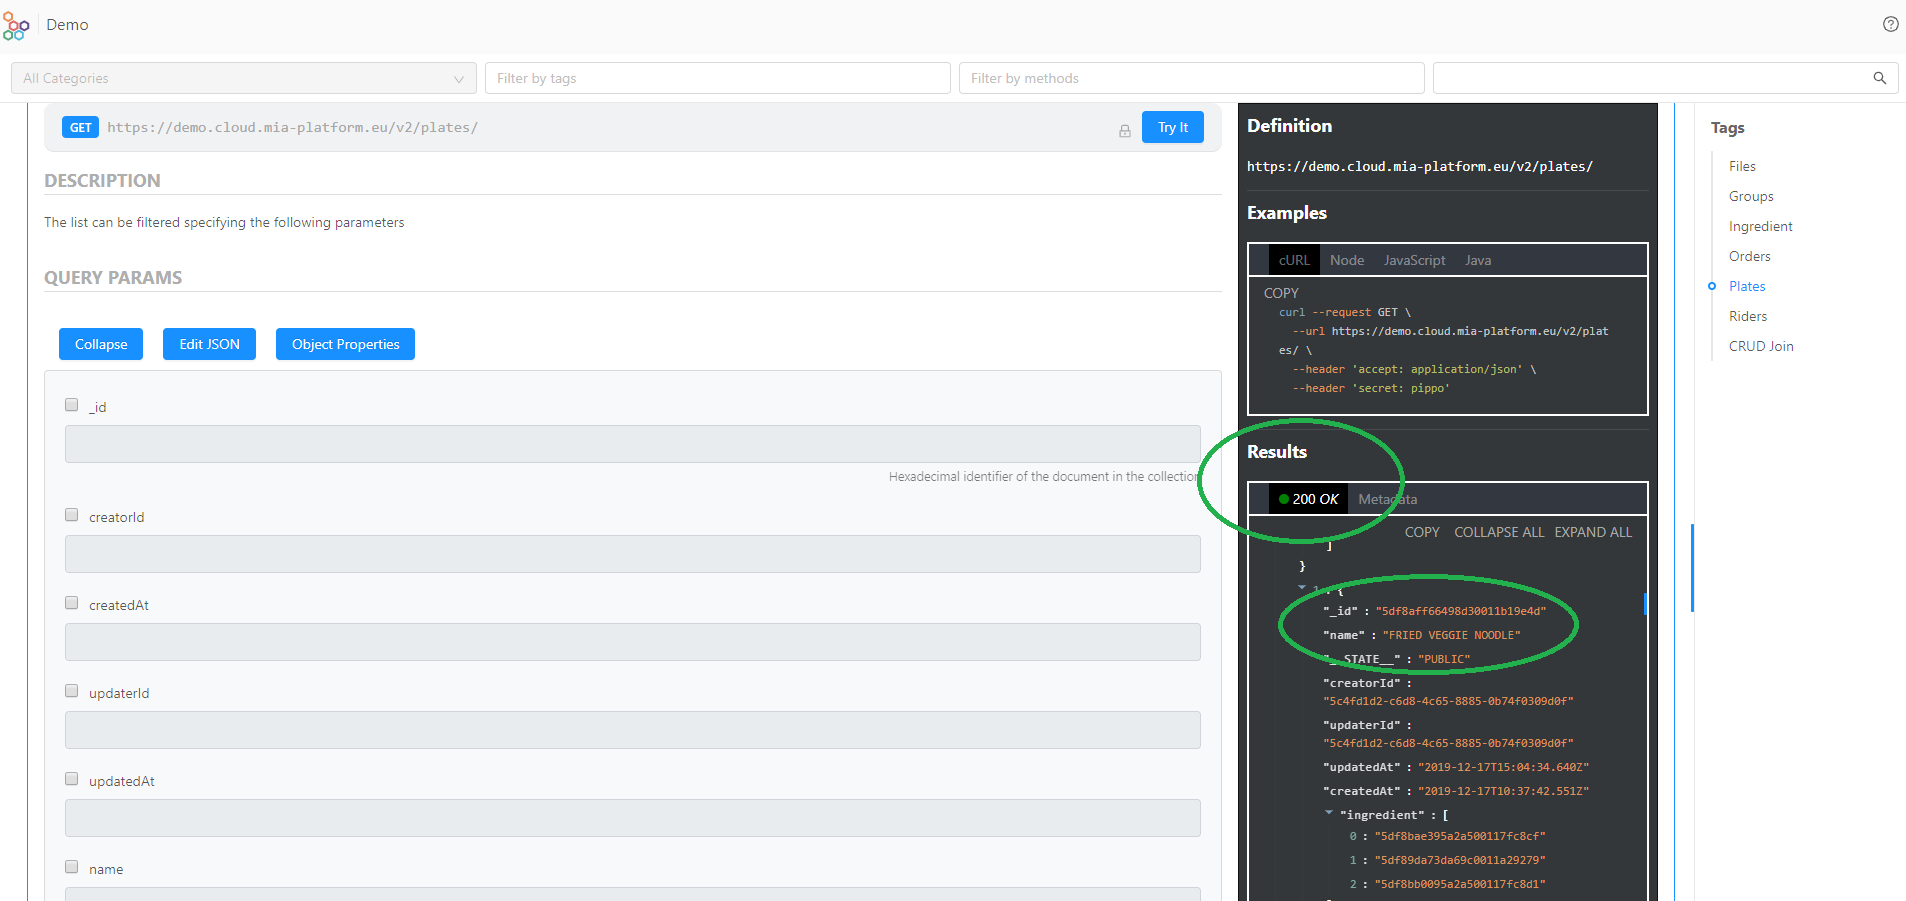Enable the _id parameter checkbox

pos(72,405)
